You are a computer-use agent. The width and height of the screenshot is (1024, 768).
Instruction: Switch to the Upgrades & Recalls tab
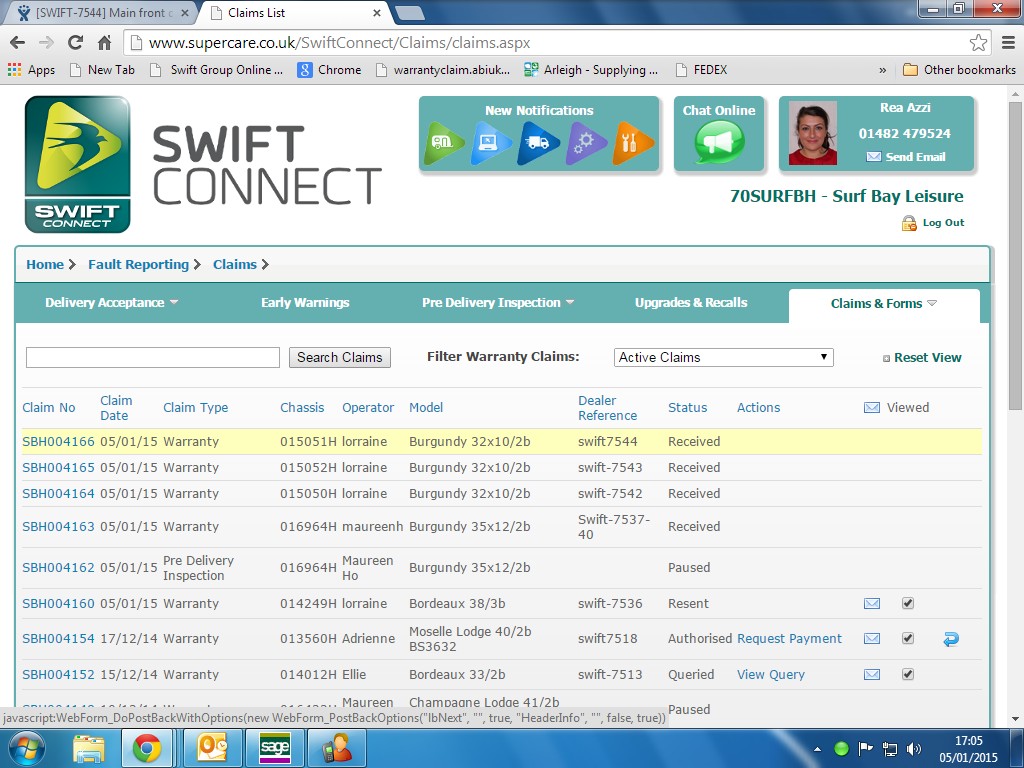(x=691, y=303)
